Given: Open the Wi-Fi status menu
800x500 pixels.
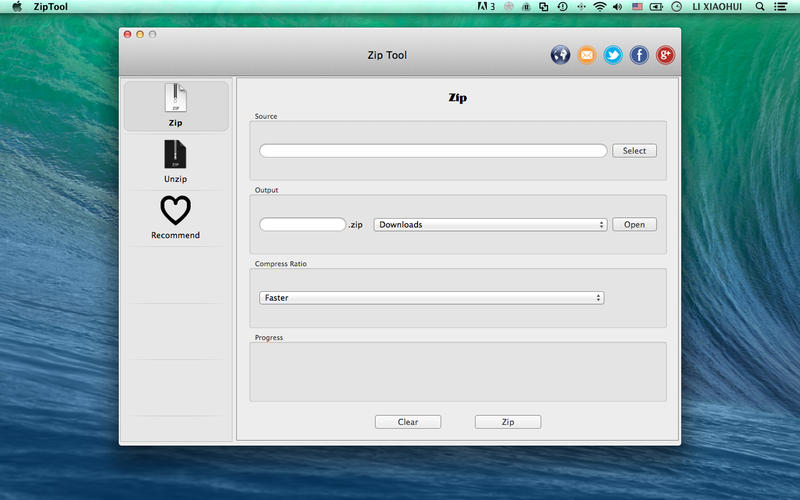Looking at the screenshot, I should 600,6.
